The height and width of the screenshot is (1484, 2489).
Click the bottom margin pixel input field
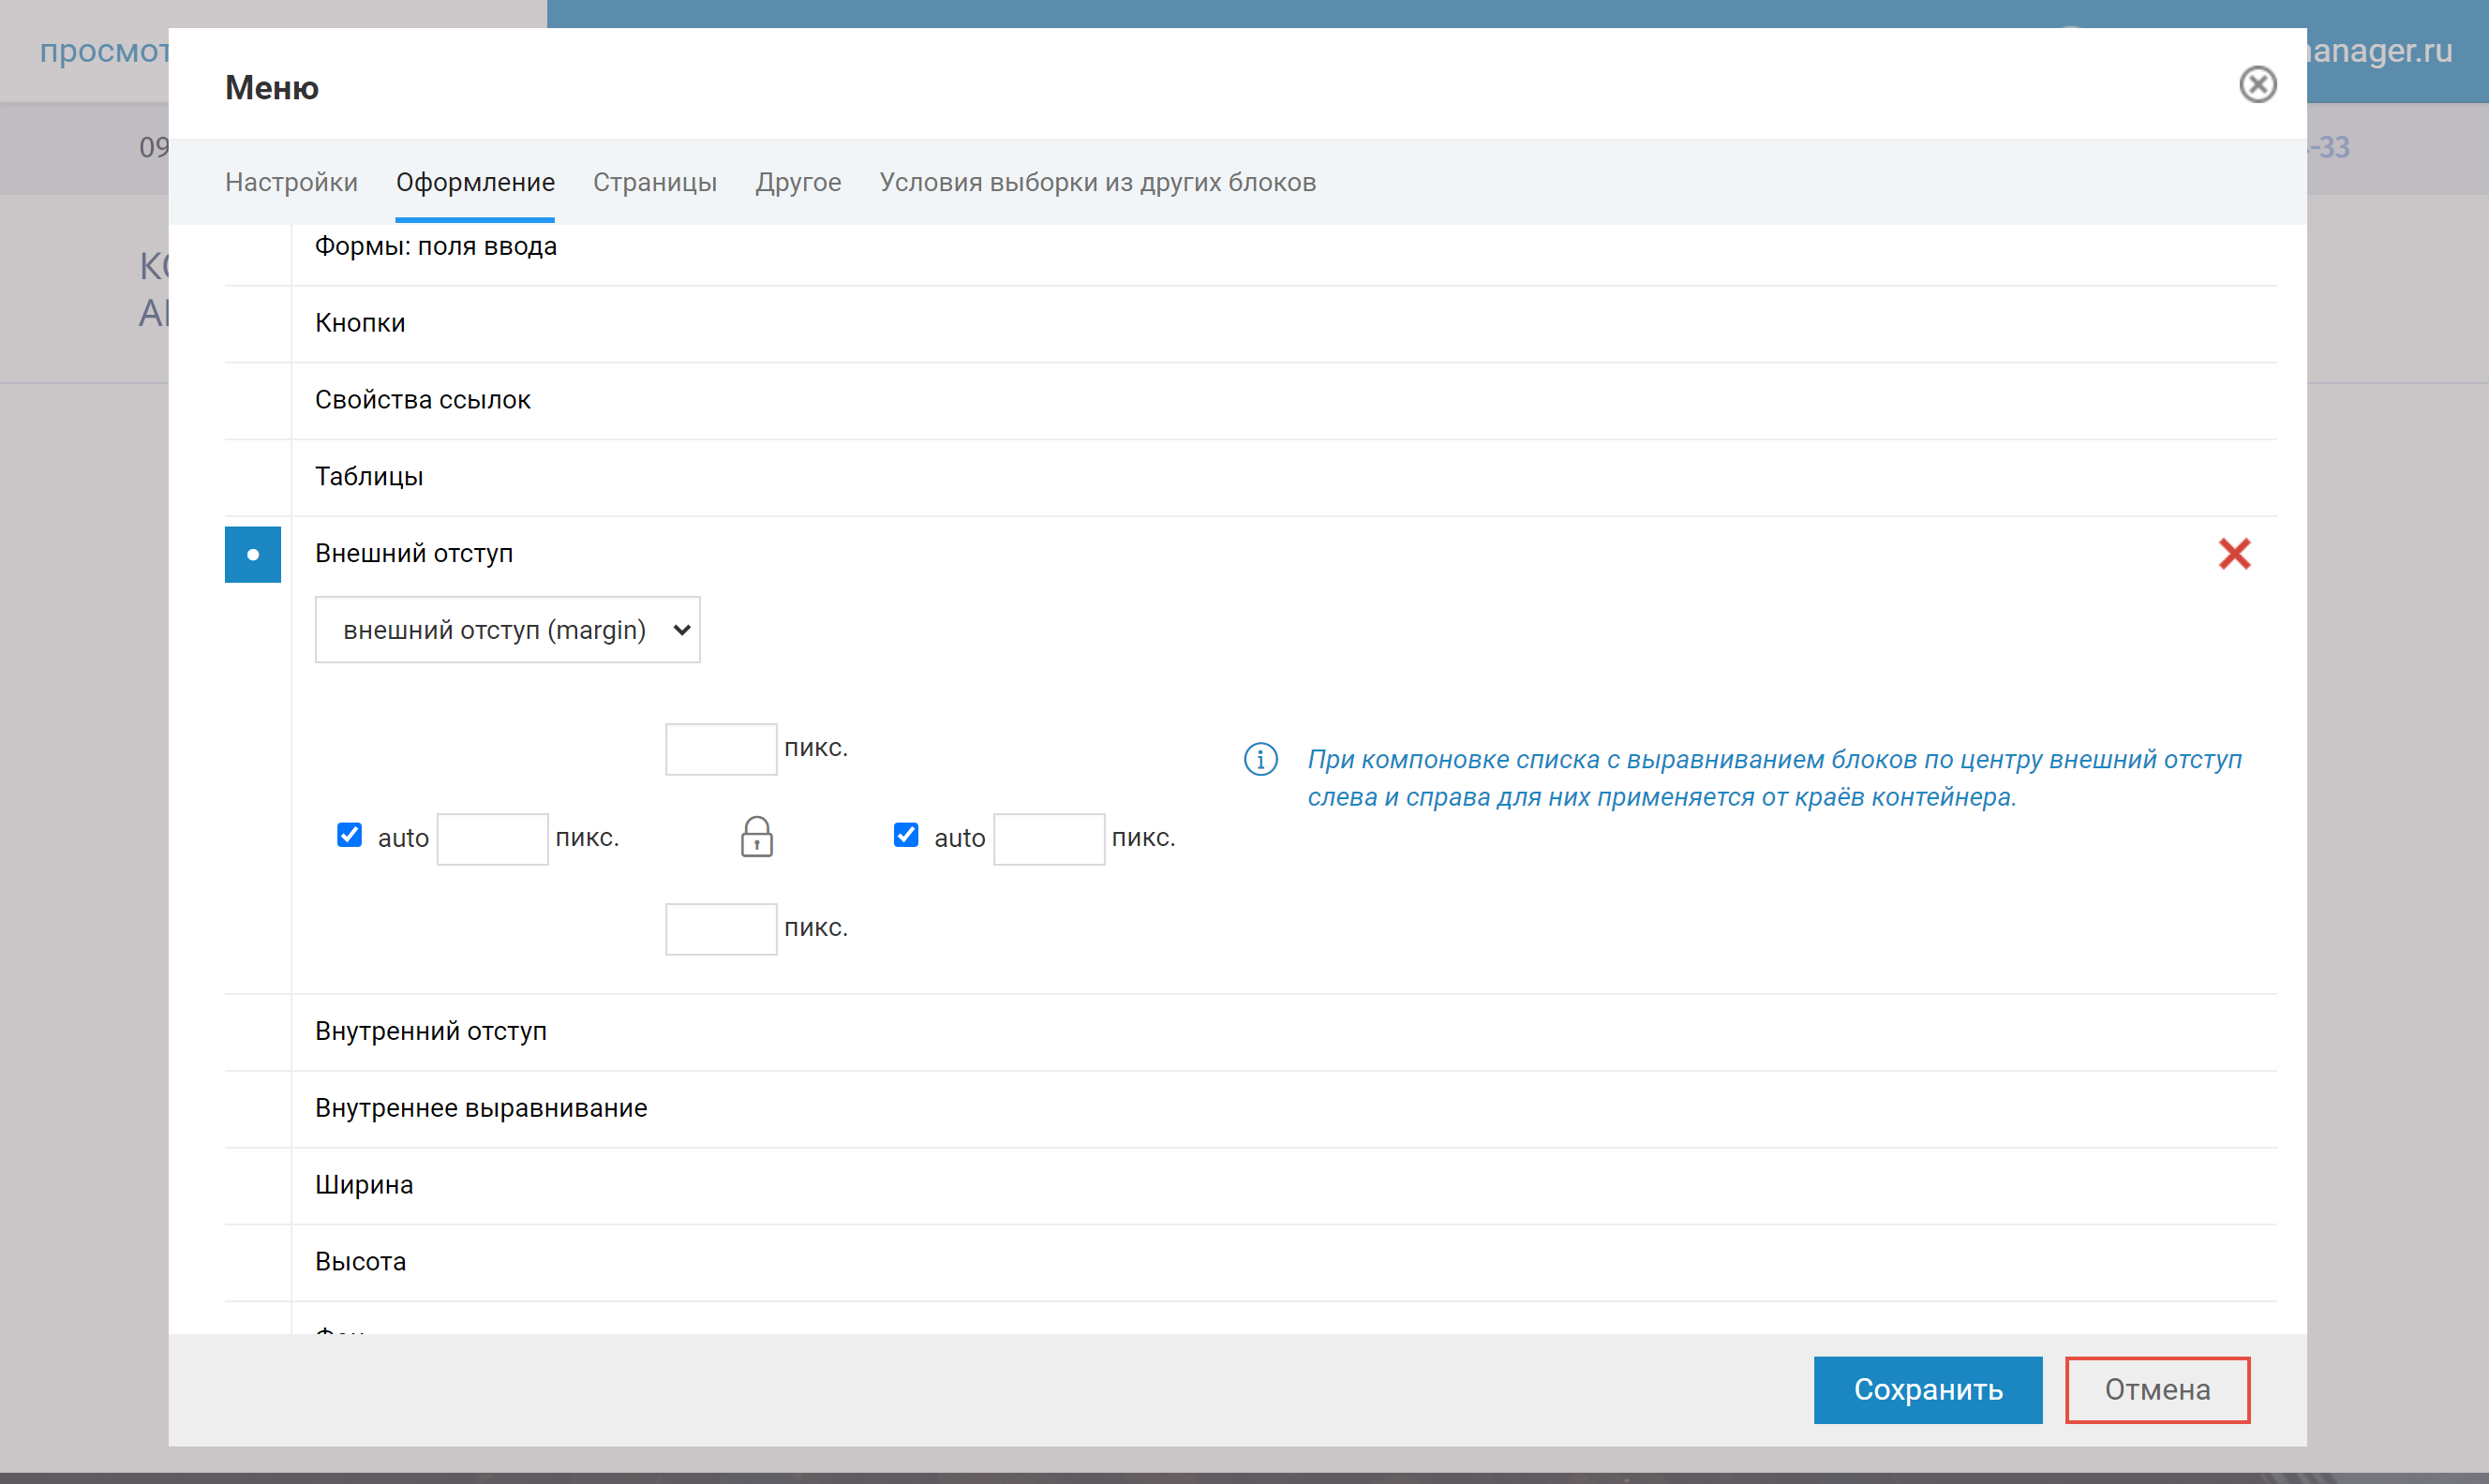click(x=720, y=929)
